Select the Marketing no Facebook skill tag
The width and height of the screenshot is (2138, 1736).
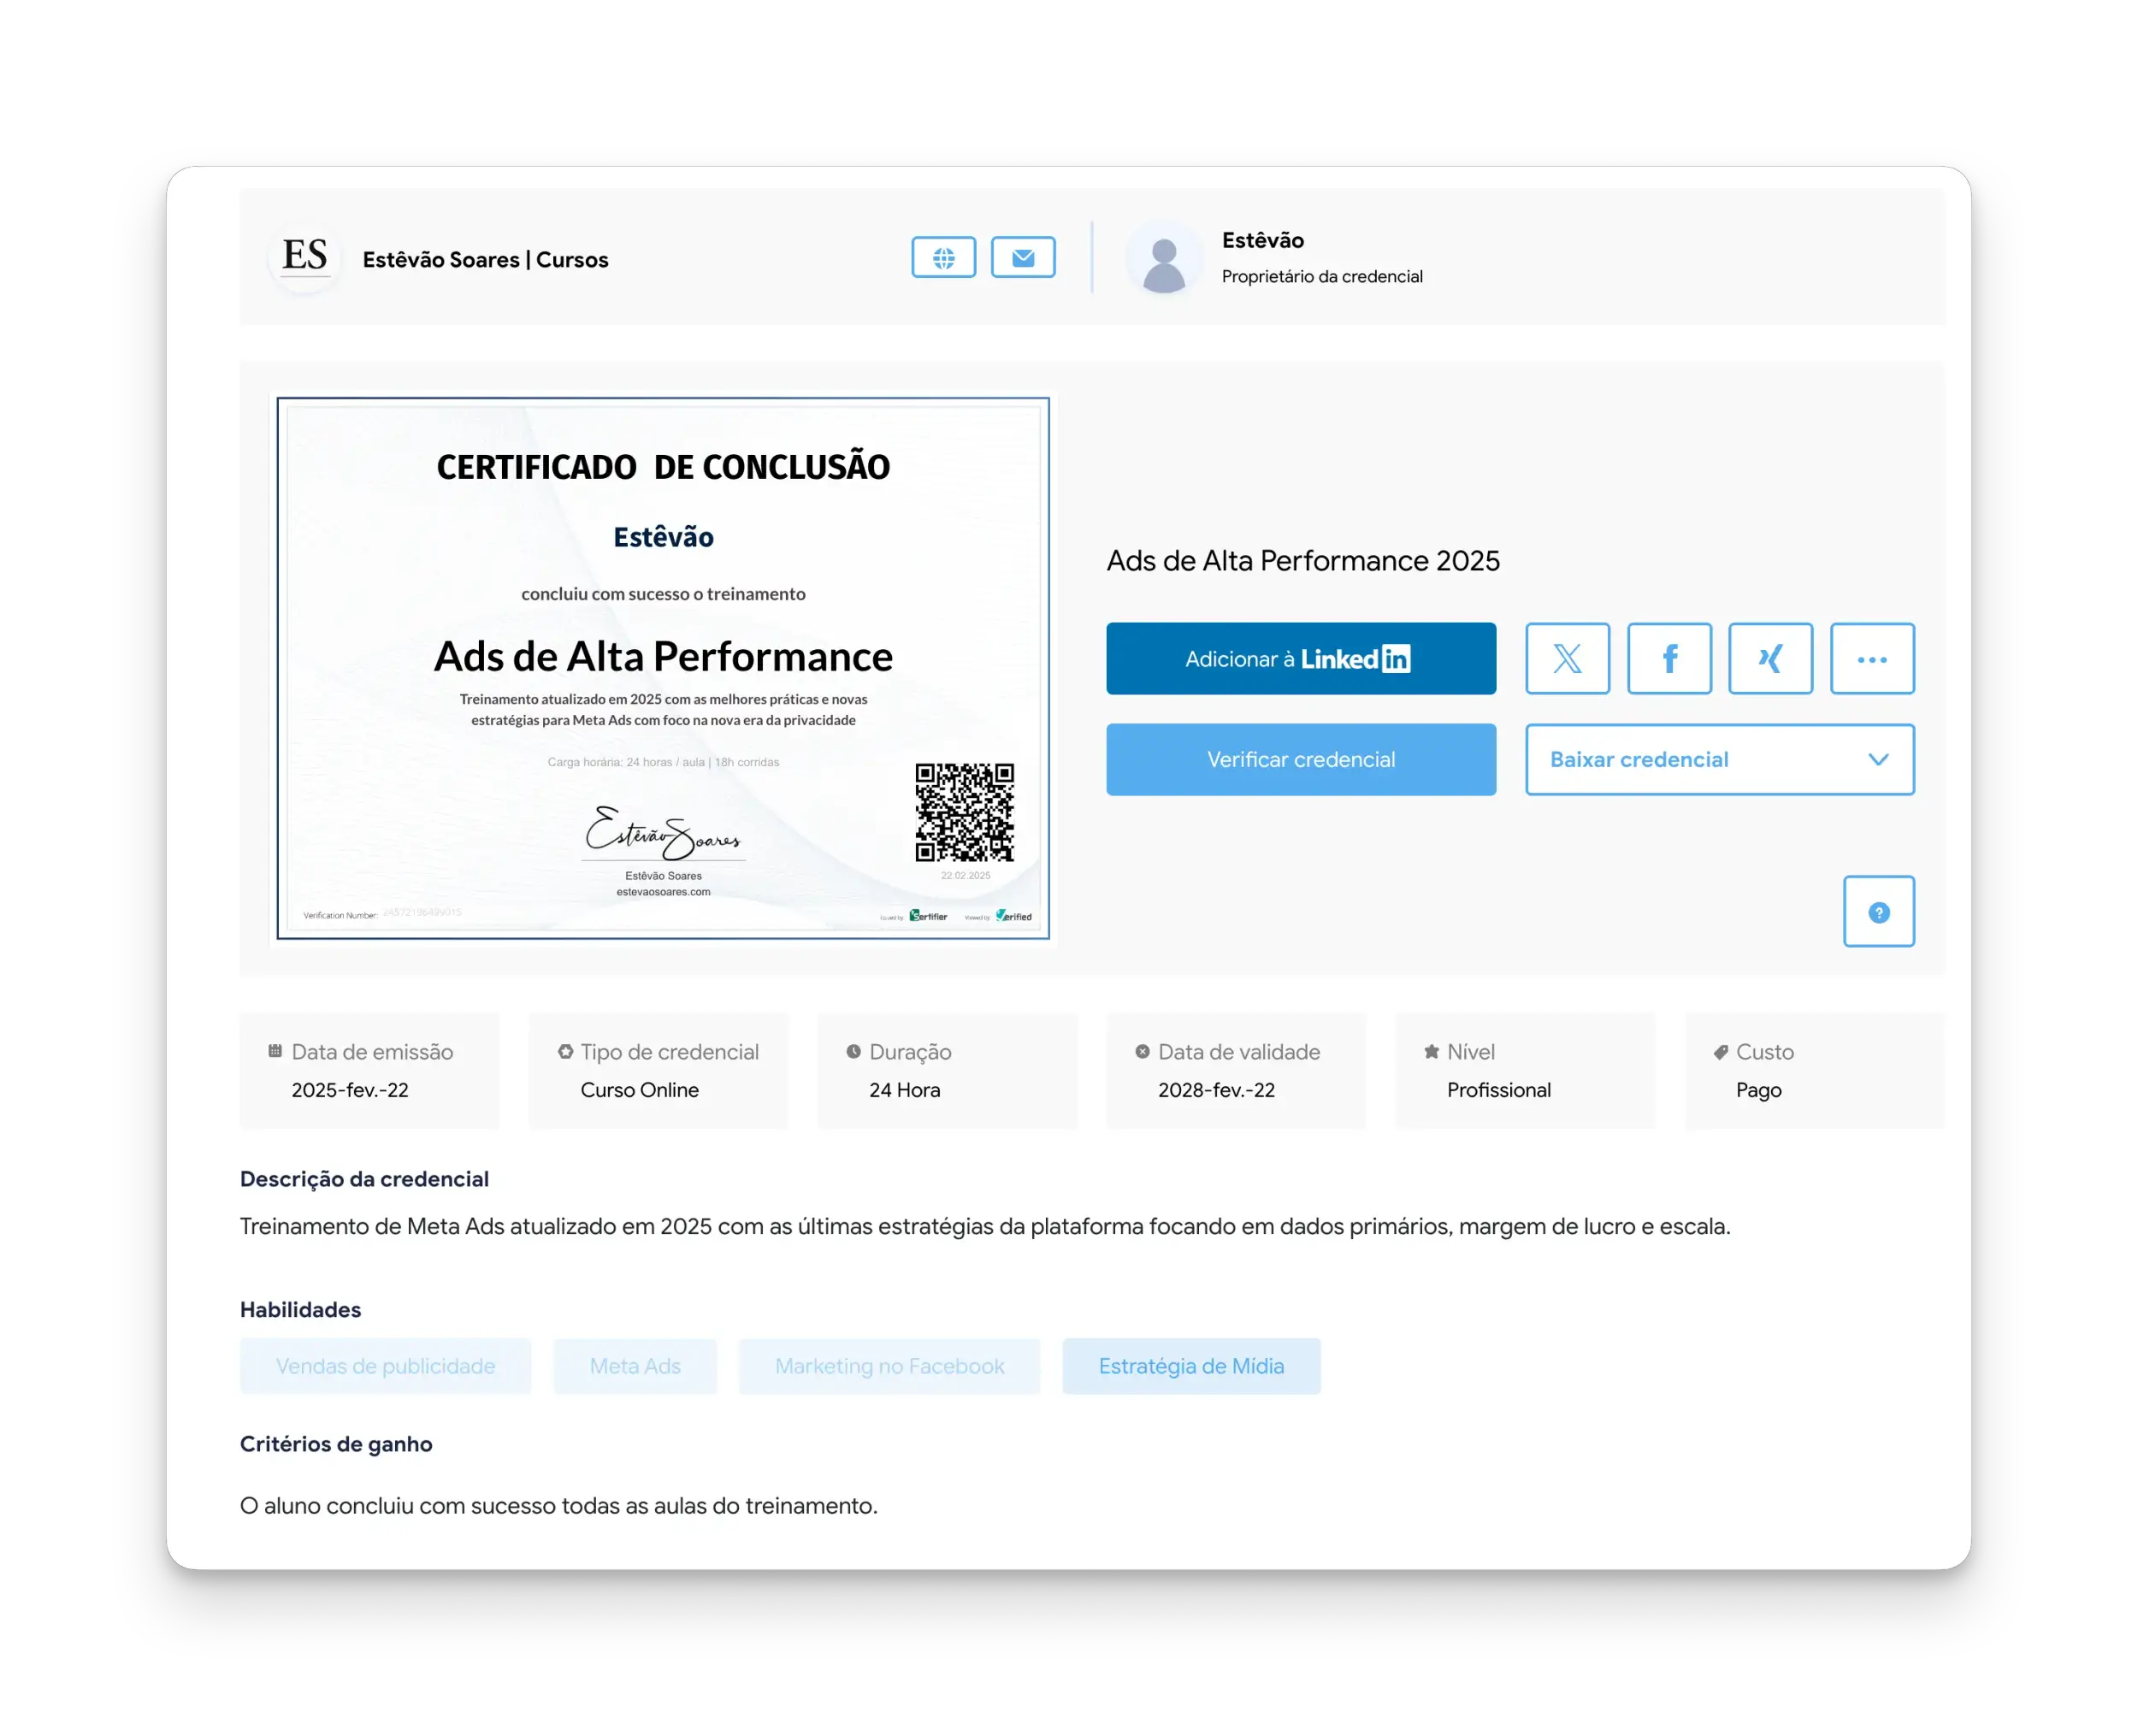tap(889, 1366)
